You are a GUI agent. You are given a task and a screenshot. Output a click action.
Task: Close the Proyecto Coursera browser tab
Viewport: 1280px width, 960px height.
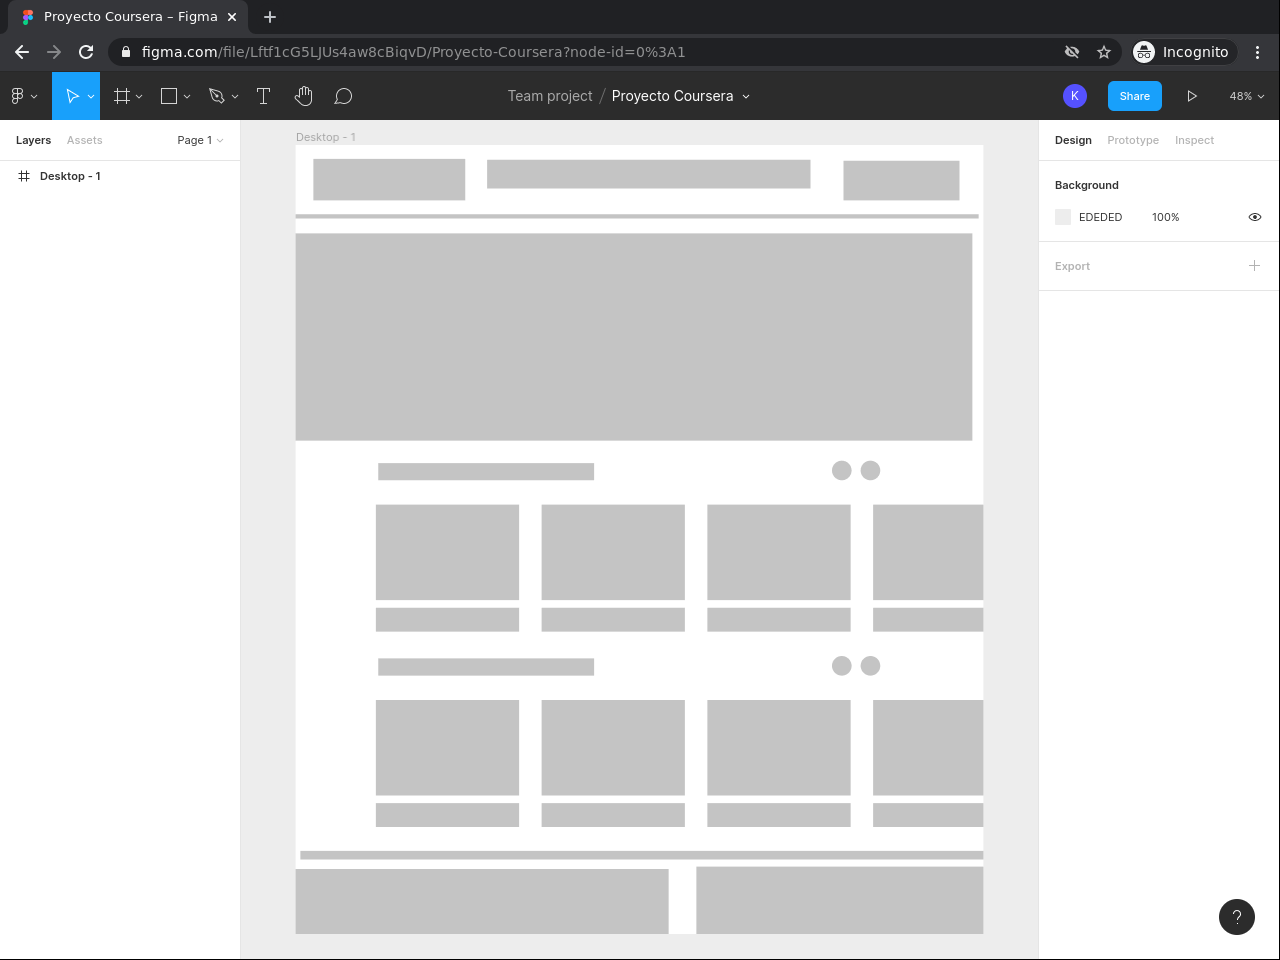[233, 17]
